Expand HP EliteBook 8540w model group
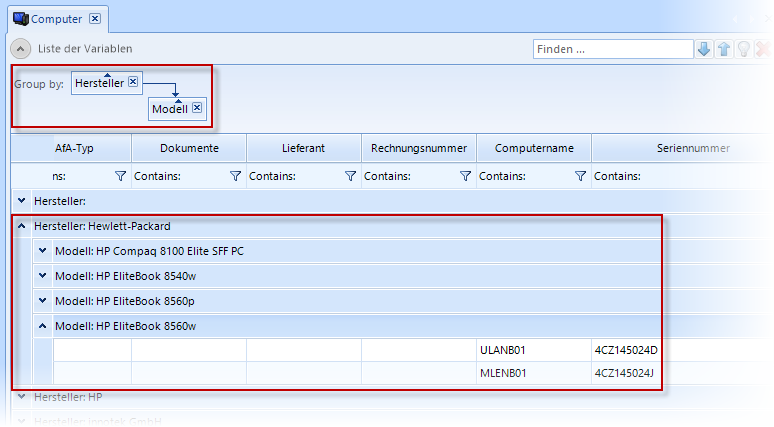Viewport: 774px width, 427px height. click(42, 275)
